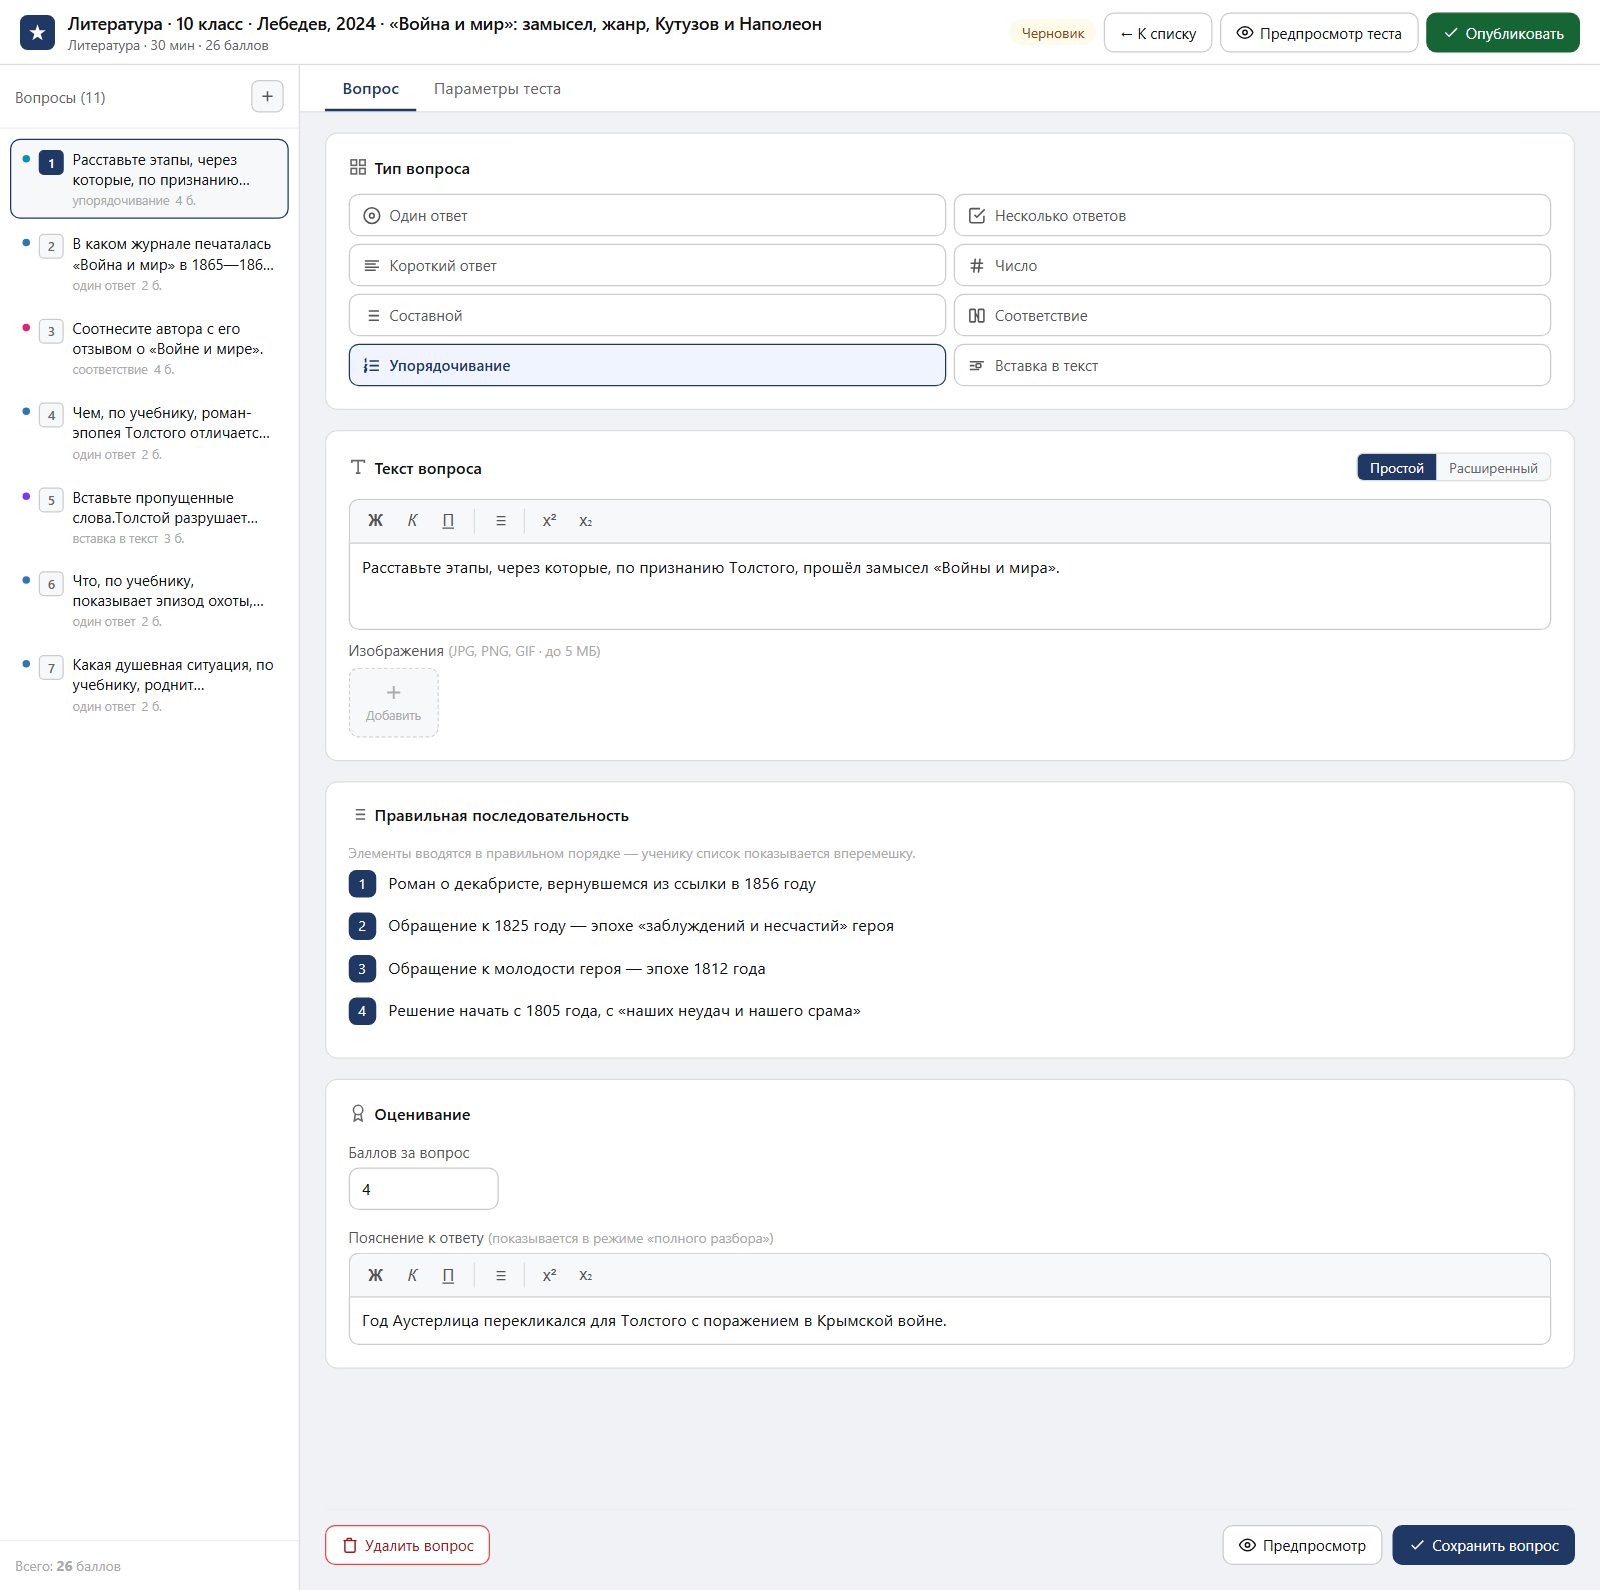This screenshot has width=1600, height=1590.
Task: Choose «Короткий ответ» question type
Action: click(647, 265)
